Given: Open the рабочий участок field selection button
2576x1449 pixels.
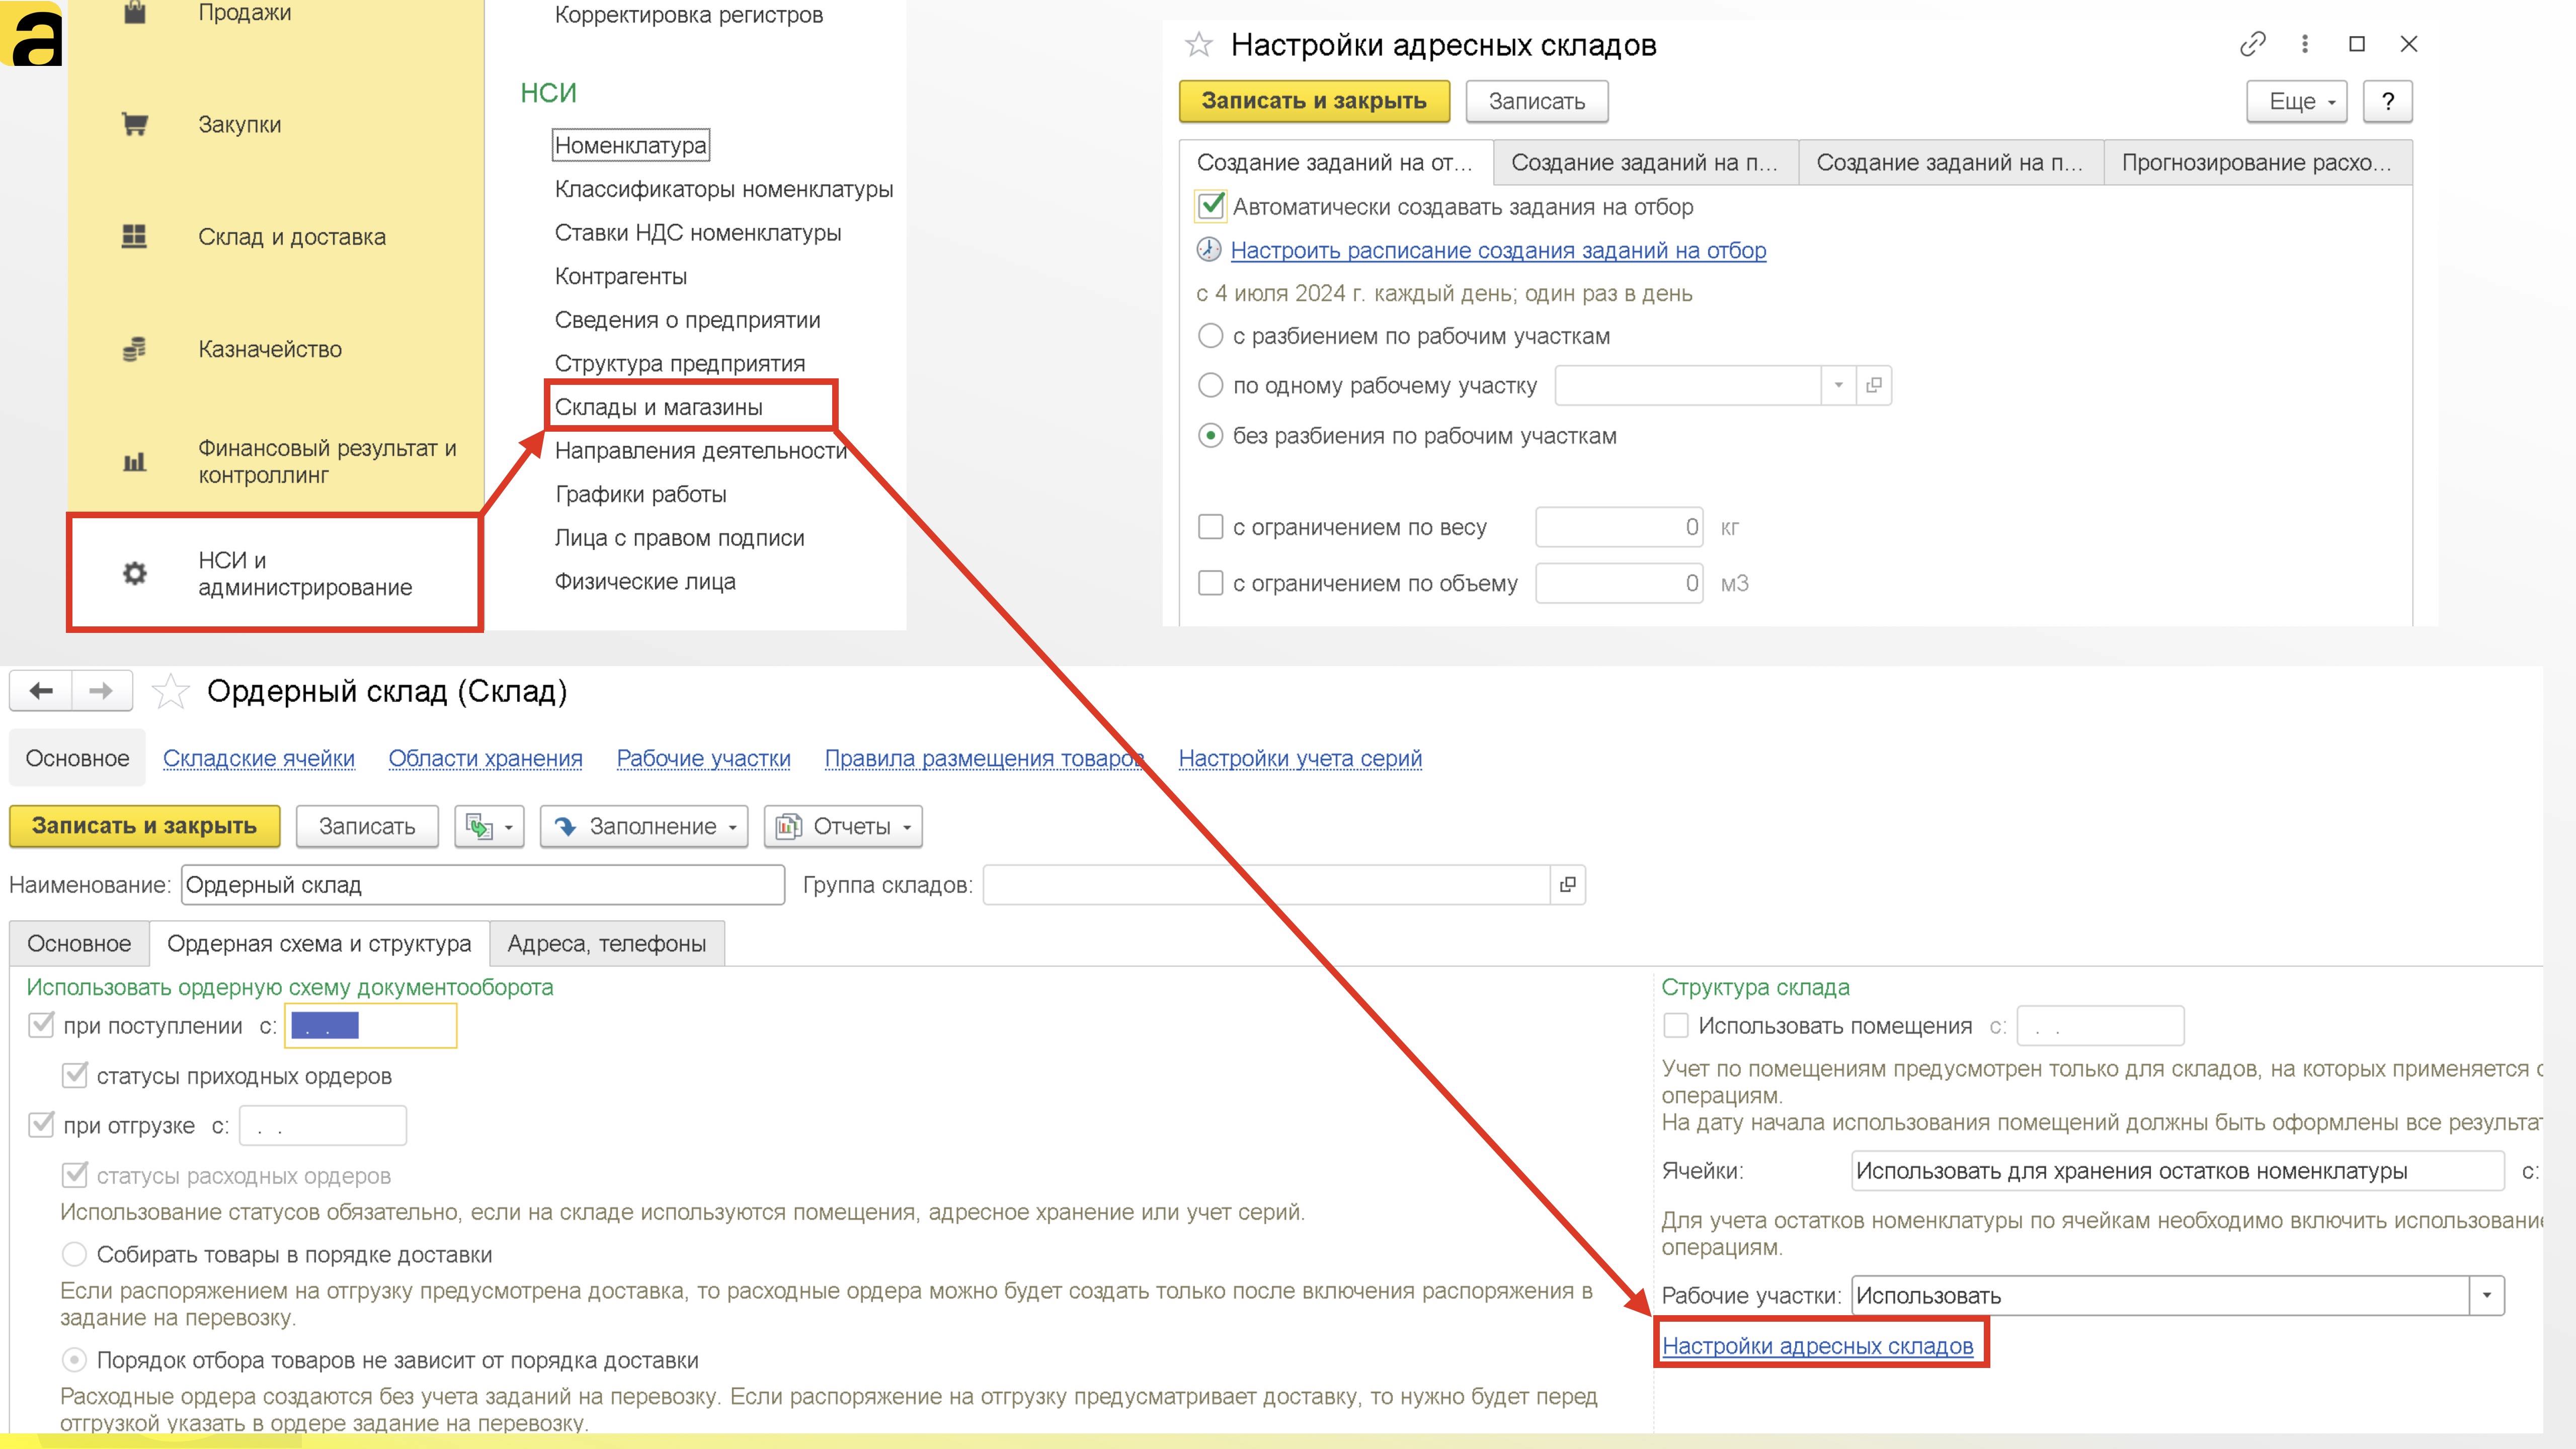Looking at the screenshot, I should (1874, 385).
